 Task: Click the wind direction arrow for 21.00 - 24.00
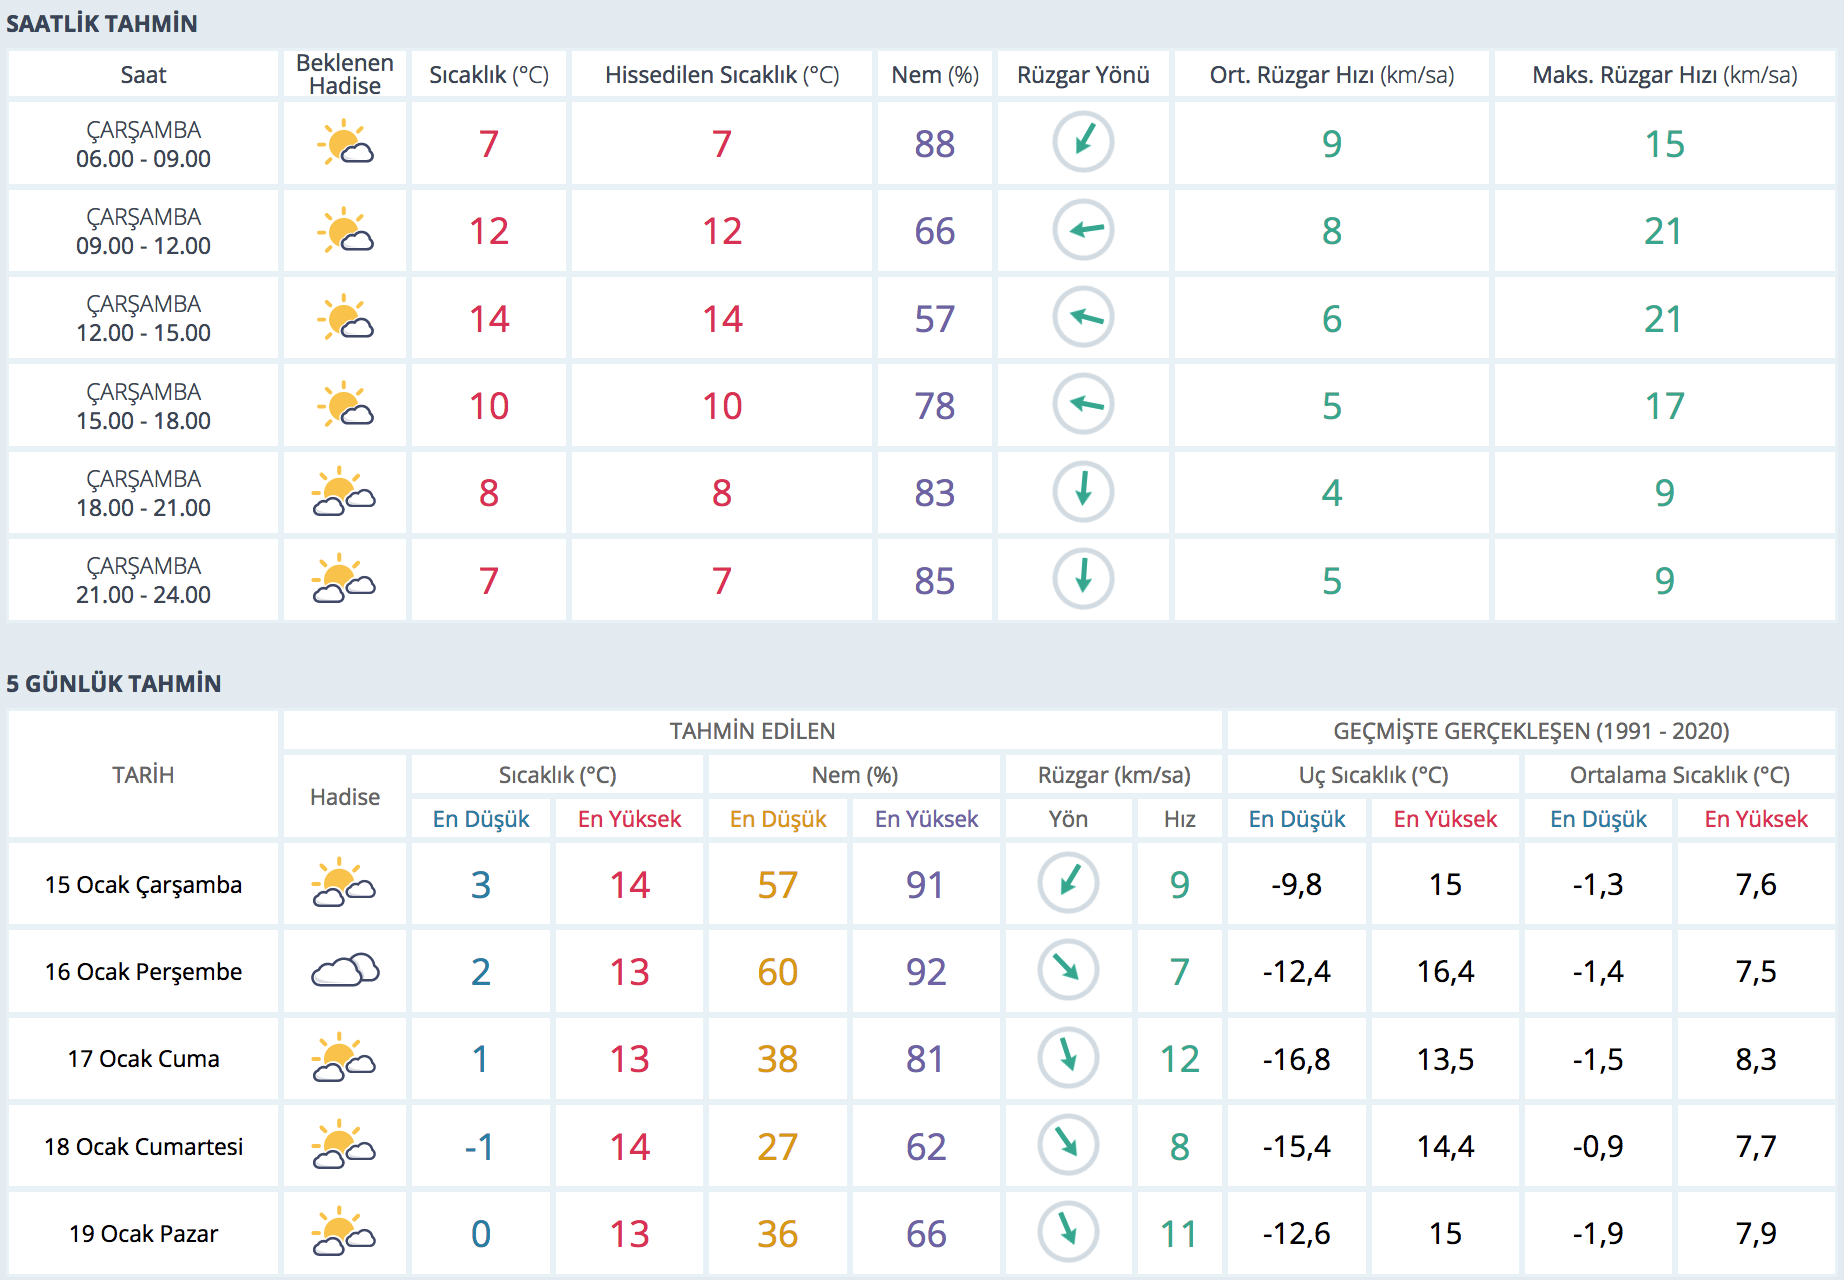1083,579
